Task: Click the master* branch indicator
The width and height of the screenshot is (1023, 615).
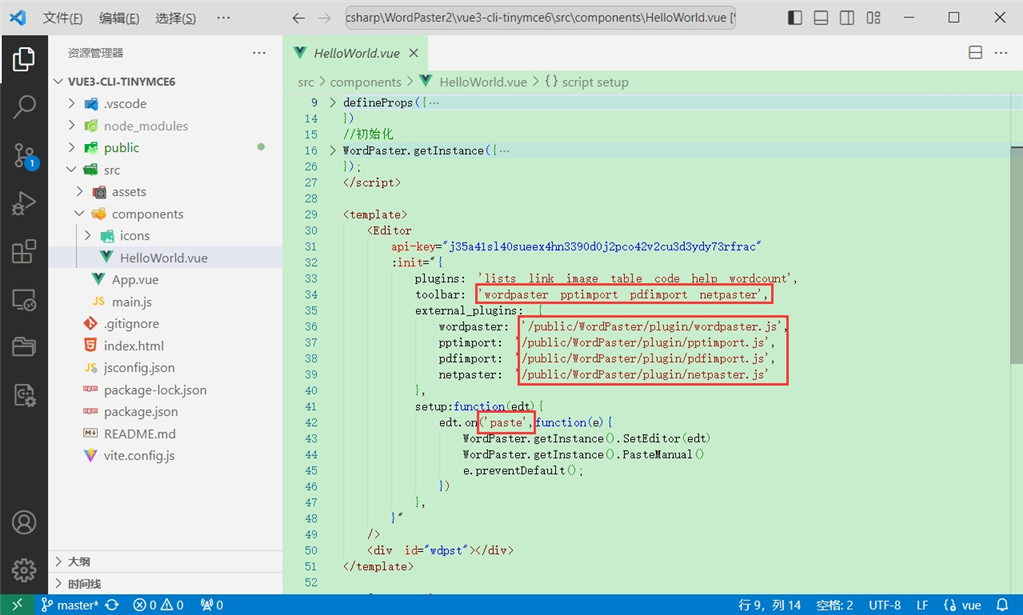Action: [74, 604]
